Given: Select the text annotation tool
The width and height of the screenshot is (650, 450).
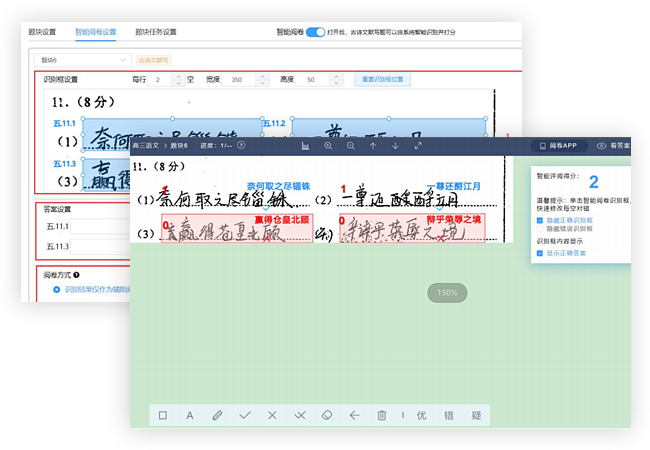Looking at the screenshot, I should pyautogui.click(x=190, y=415).
